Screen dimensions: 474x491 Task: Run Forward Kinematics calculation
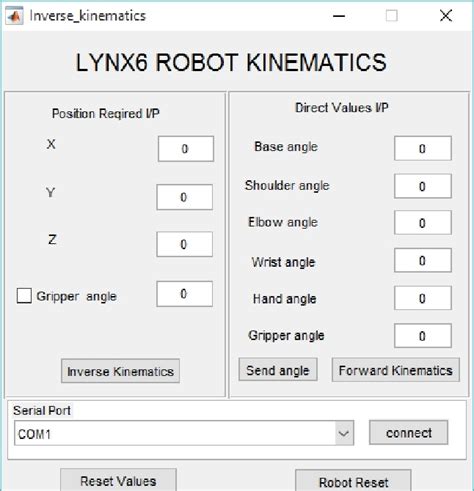[x=396, y=370]
